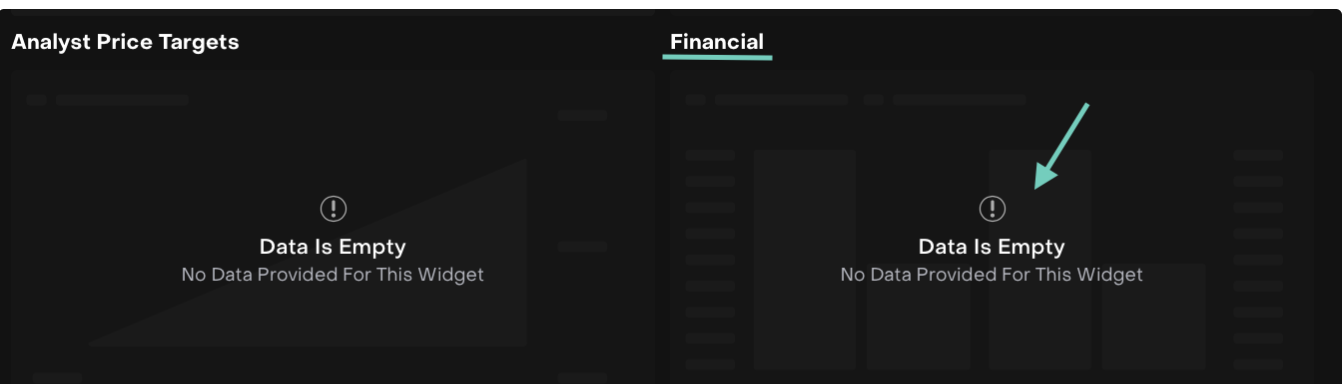Click "No Data Provided" message in Financial widget
Image resolution: width=1342 pixels, height=384 pixels.
[992, 274]
